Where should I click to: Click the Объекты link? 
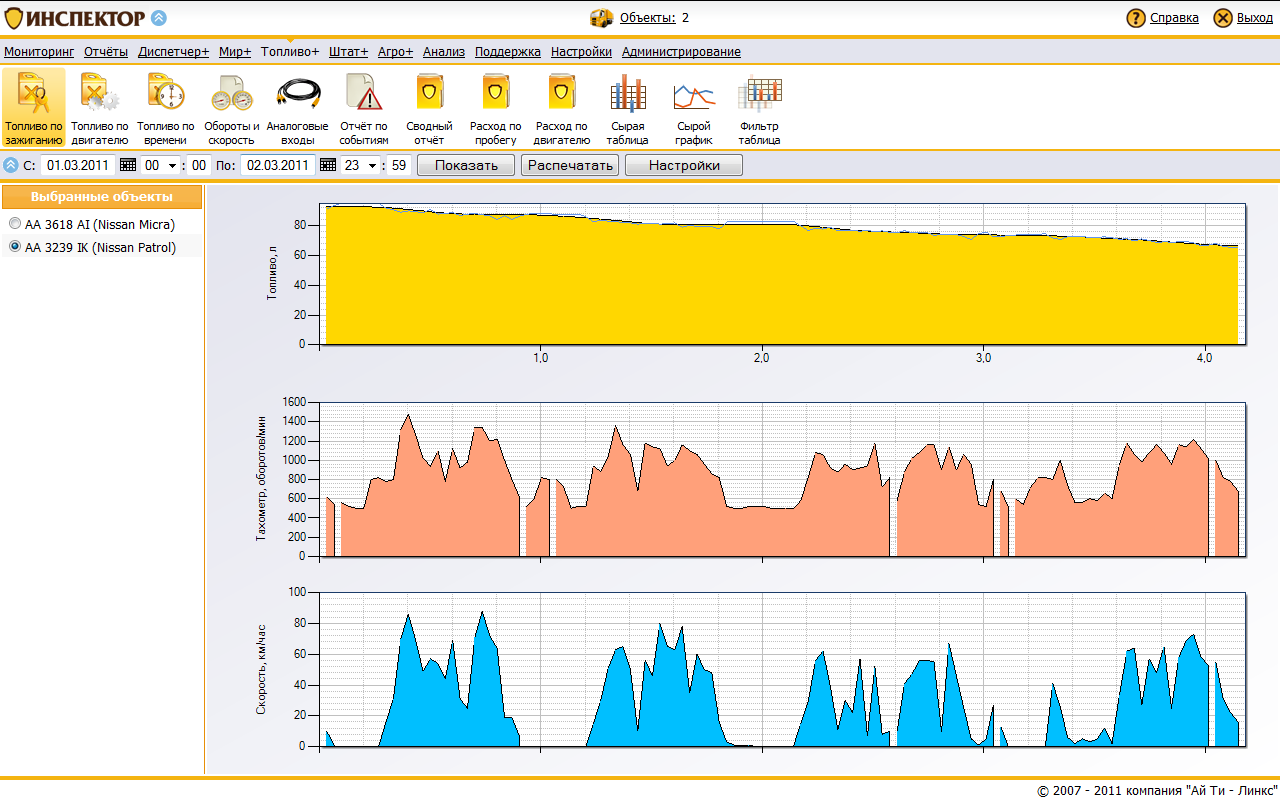648,18
